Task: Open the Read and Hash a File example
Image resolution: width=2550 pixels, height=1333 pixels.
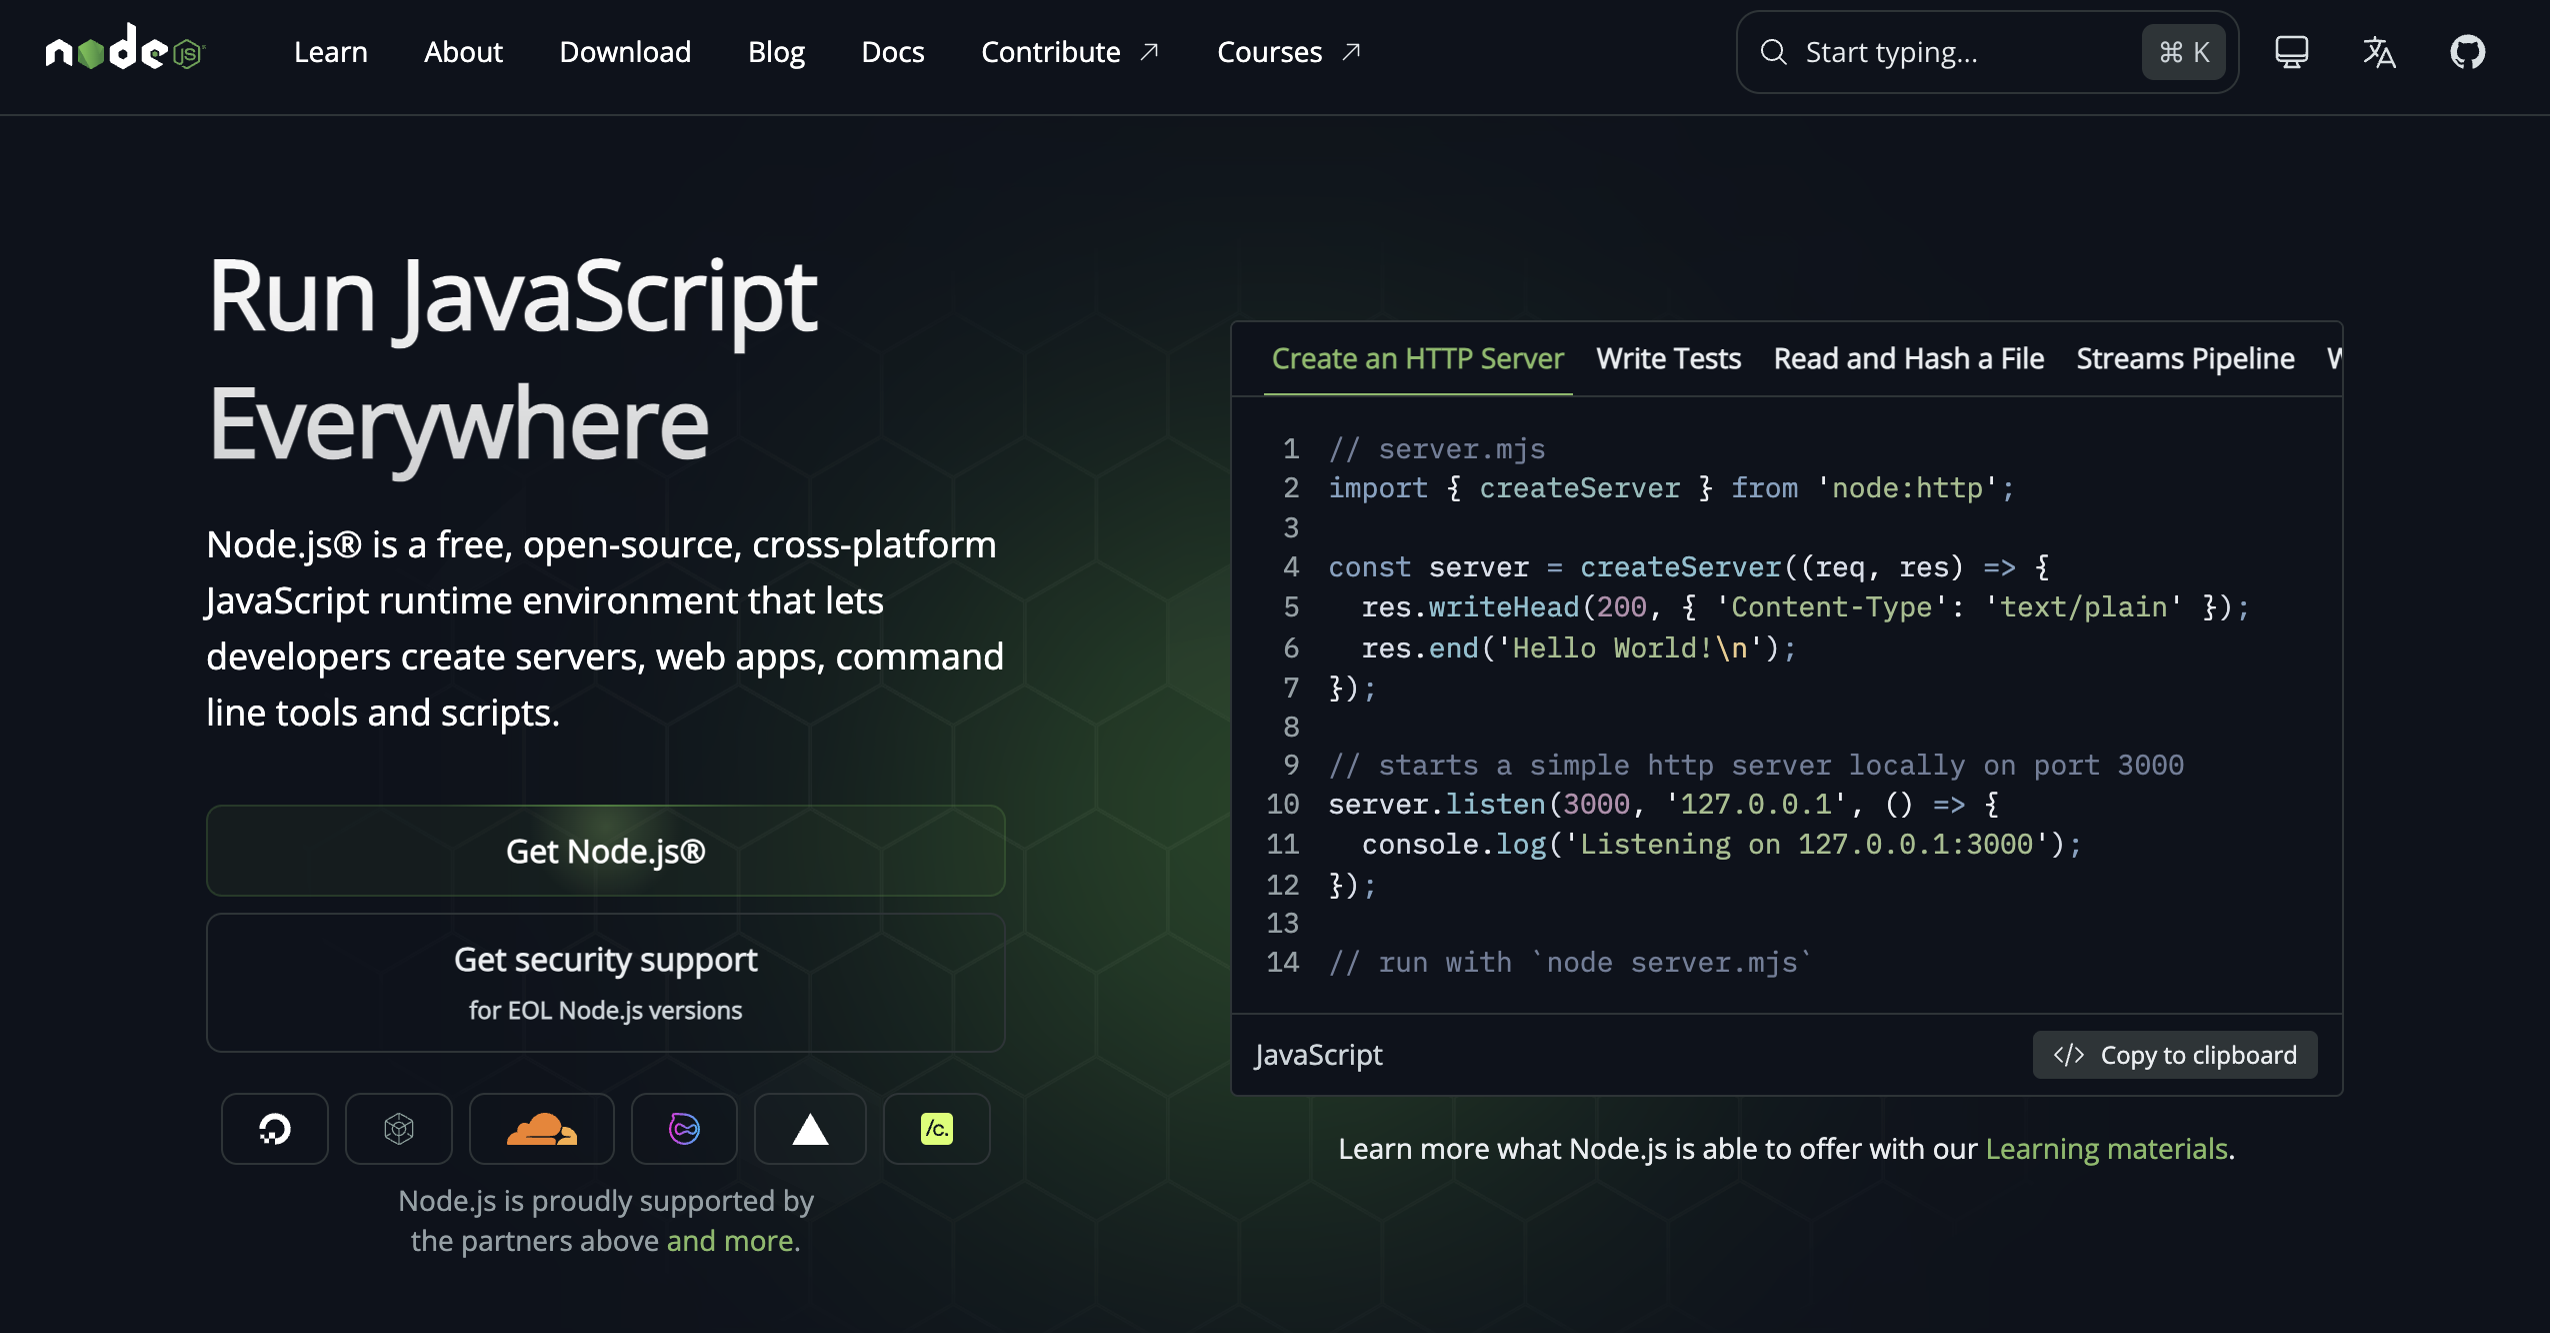Action: 1908,358
